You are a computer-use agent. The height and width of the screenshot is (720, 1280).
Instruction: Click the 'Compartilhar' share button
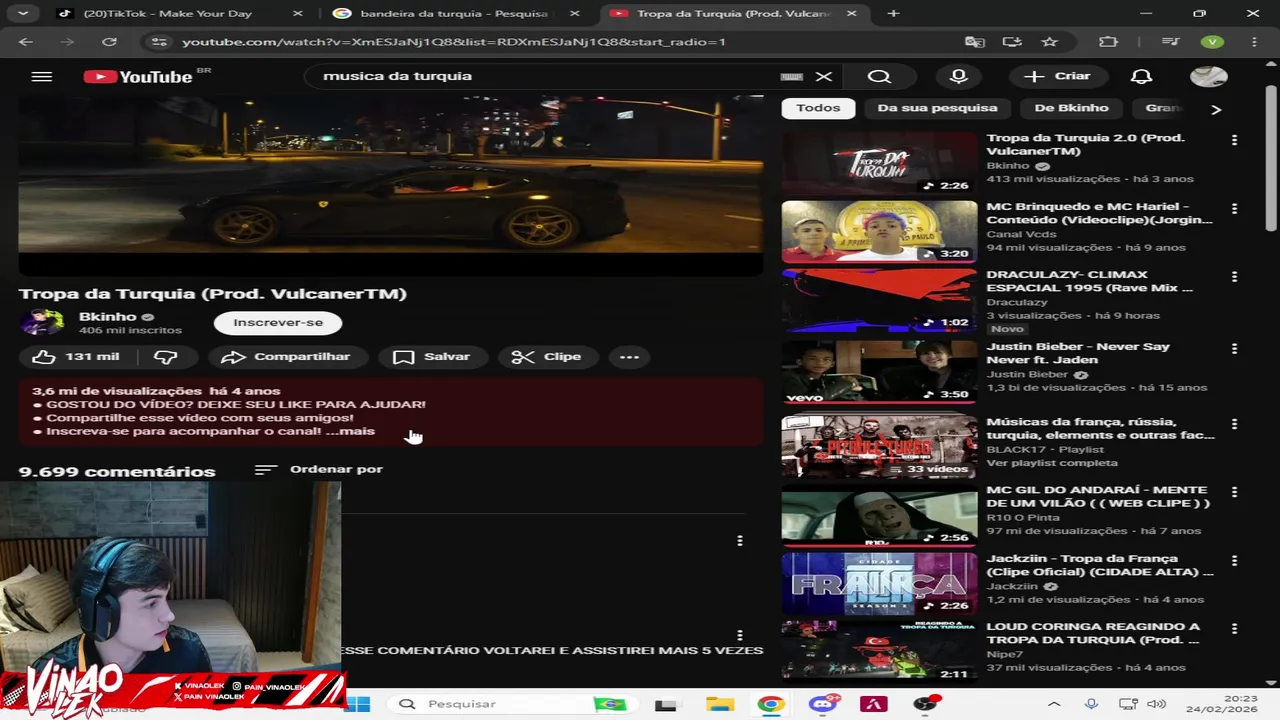coord(287,357)
